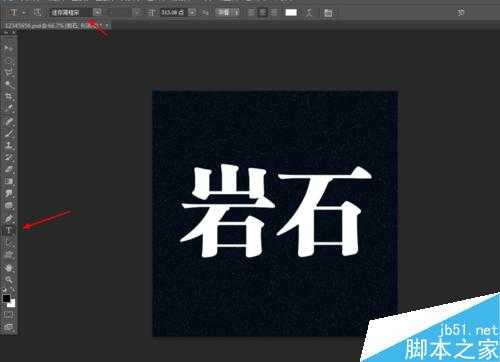Expand the font style dropdown

(137, 13)
